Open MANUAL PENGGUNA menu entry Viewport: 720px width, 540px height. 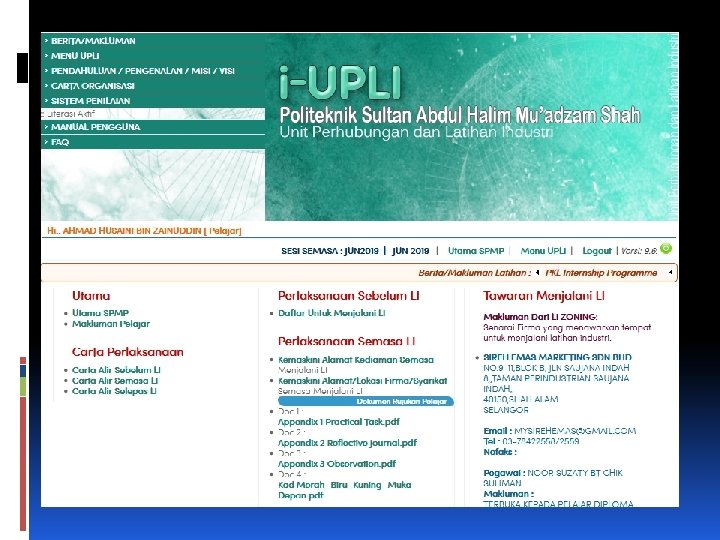(x=96, y=127)
